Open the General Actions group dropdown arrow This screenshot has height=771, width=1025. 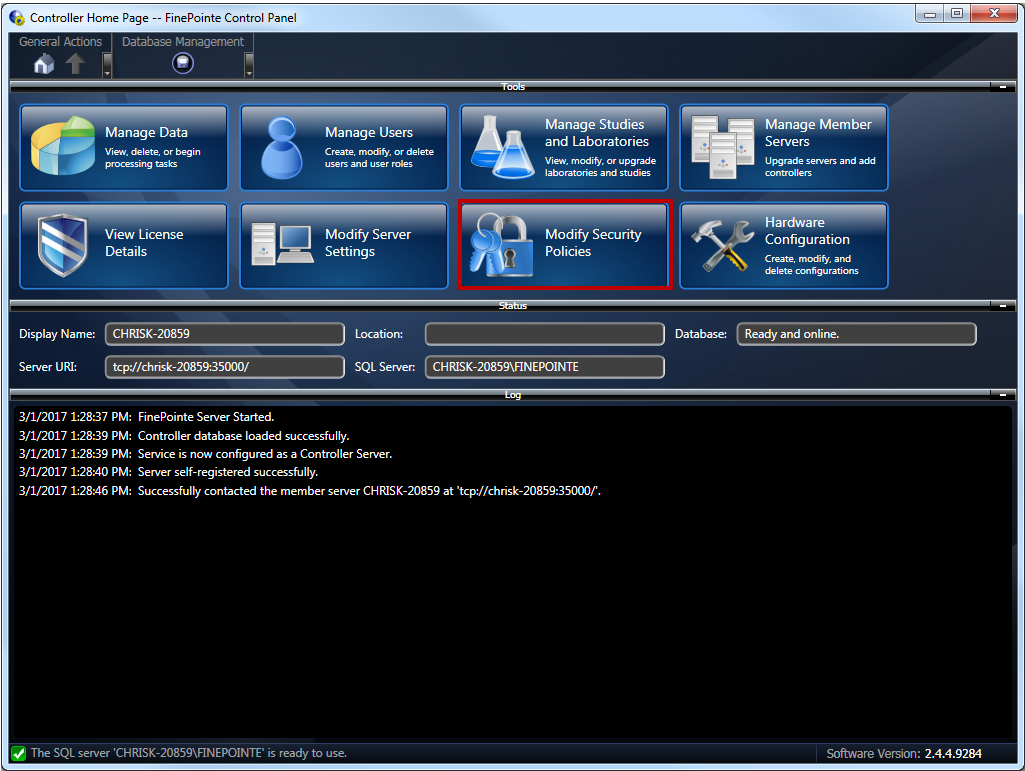[107, 65]
